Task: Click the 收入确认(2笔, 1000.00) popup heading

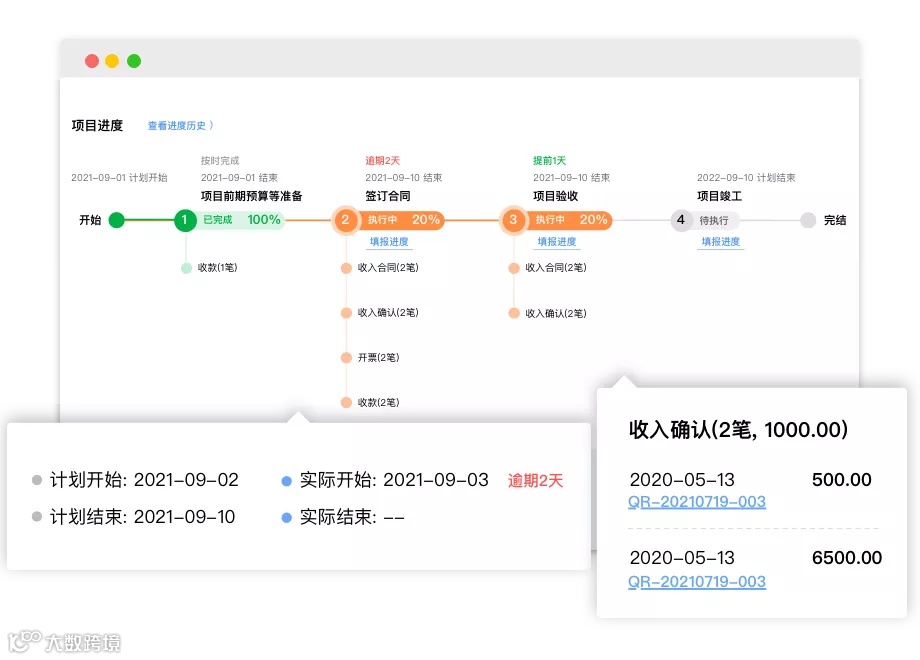Action: coord(738,429)
